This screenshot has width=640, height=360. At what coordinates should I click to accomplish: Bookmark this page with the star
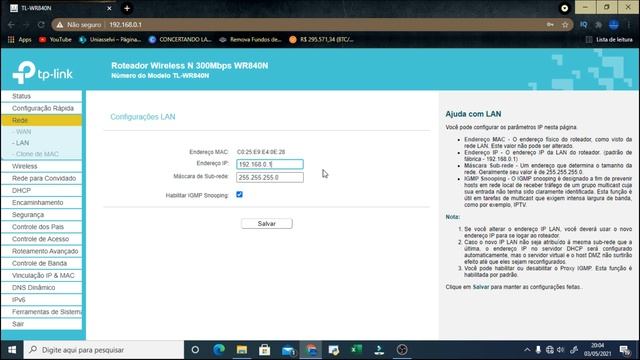[x=565, y=24]
